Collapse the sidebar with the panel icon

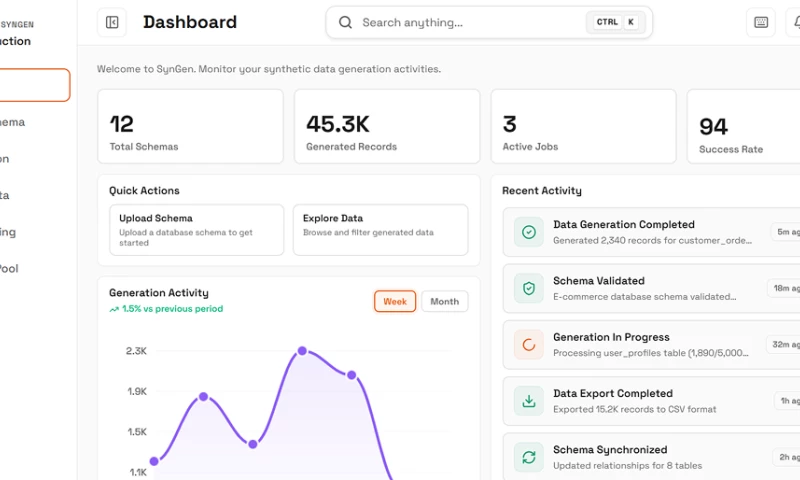pos(112,22)
